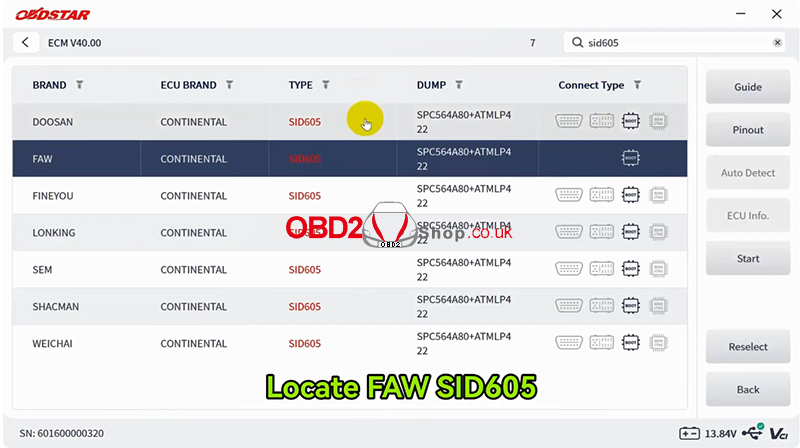Choose the bench connector icon for DOOSAN

point(602,121)
